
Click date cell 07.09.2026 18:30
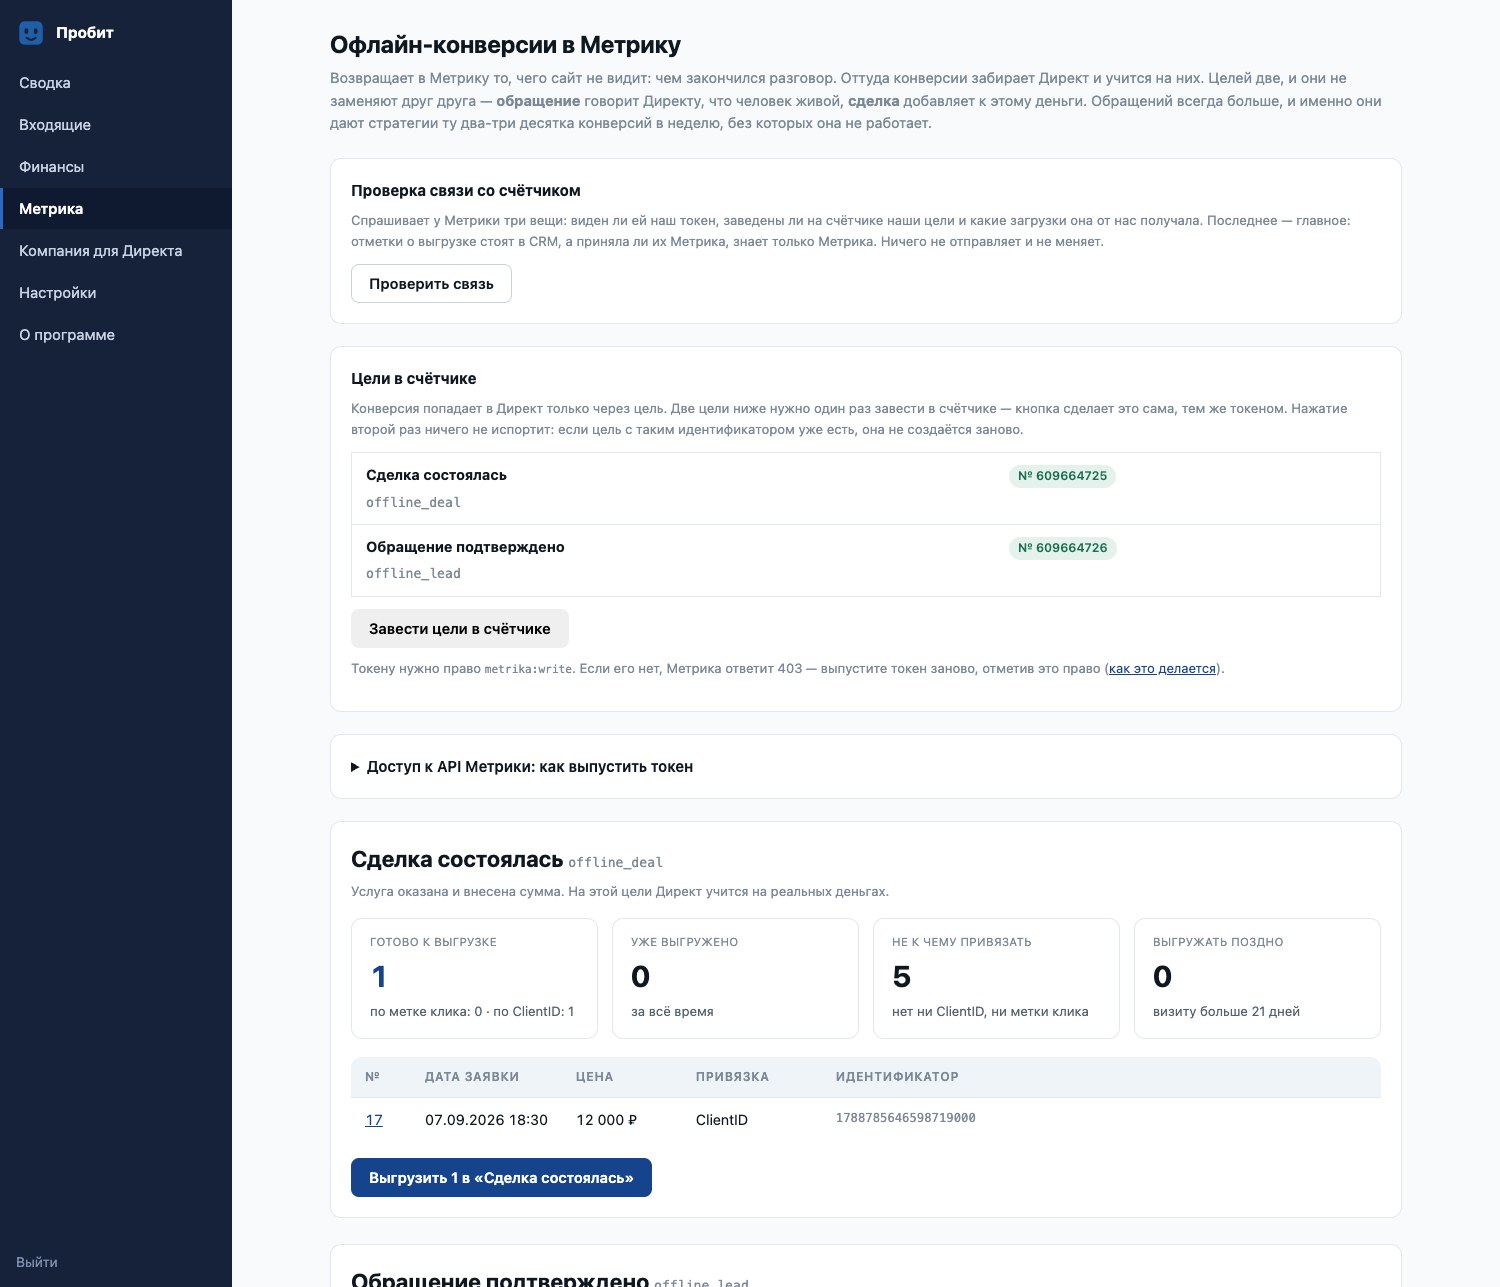point(486,1120)
